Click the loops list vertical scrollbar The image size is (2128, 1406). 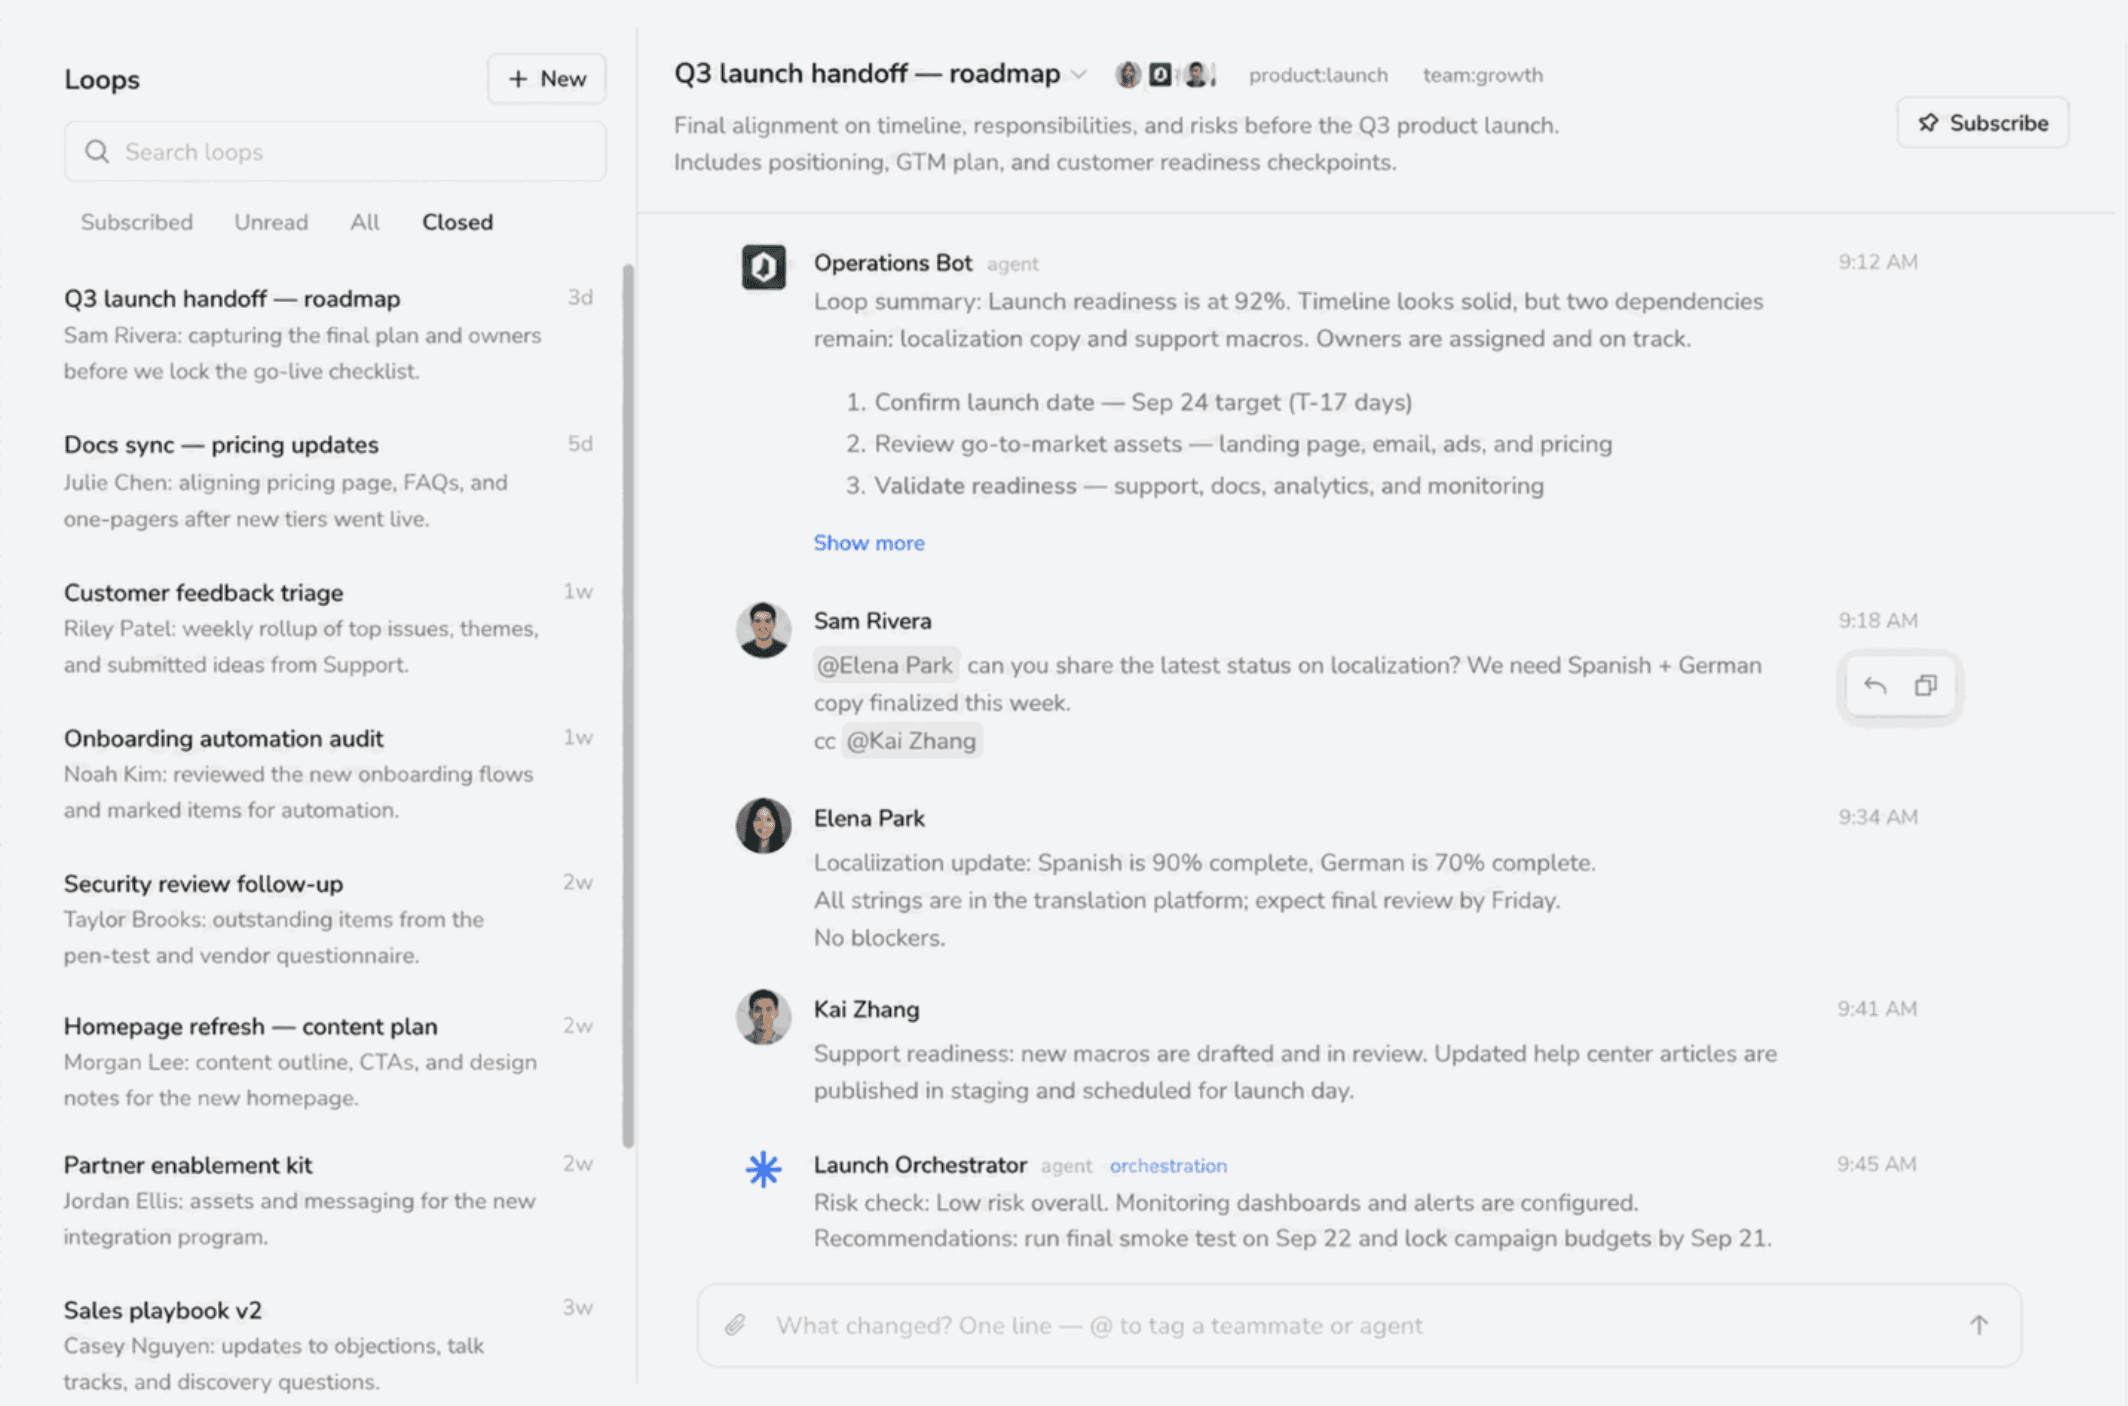(x=628, y=706)
